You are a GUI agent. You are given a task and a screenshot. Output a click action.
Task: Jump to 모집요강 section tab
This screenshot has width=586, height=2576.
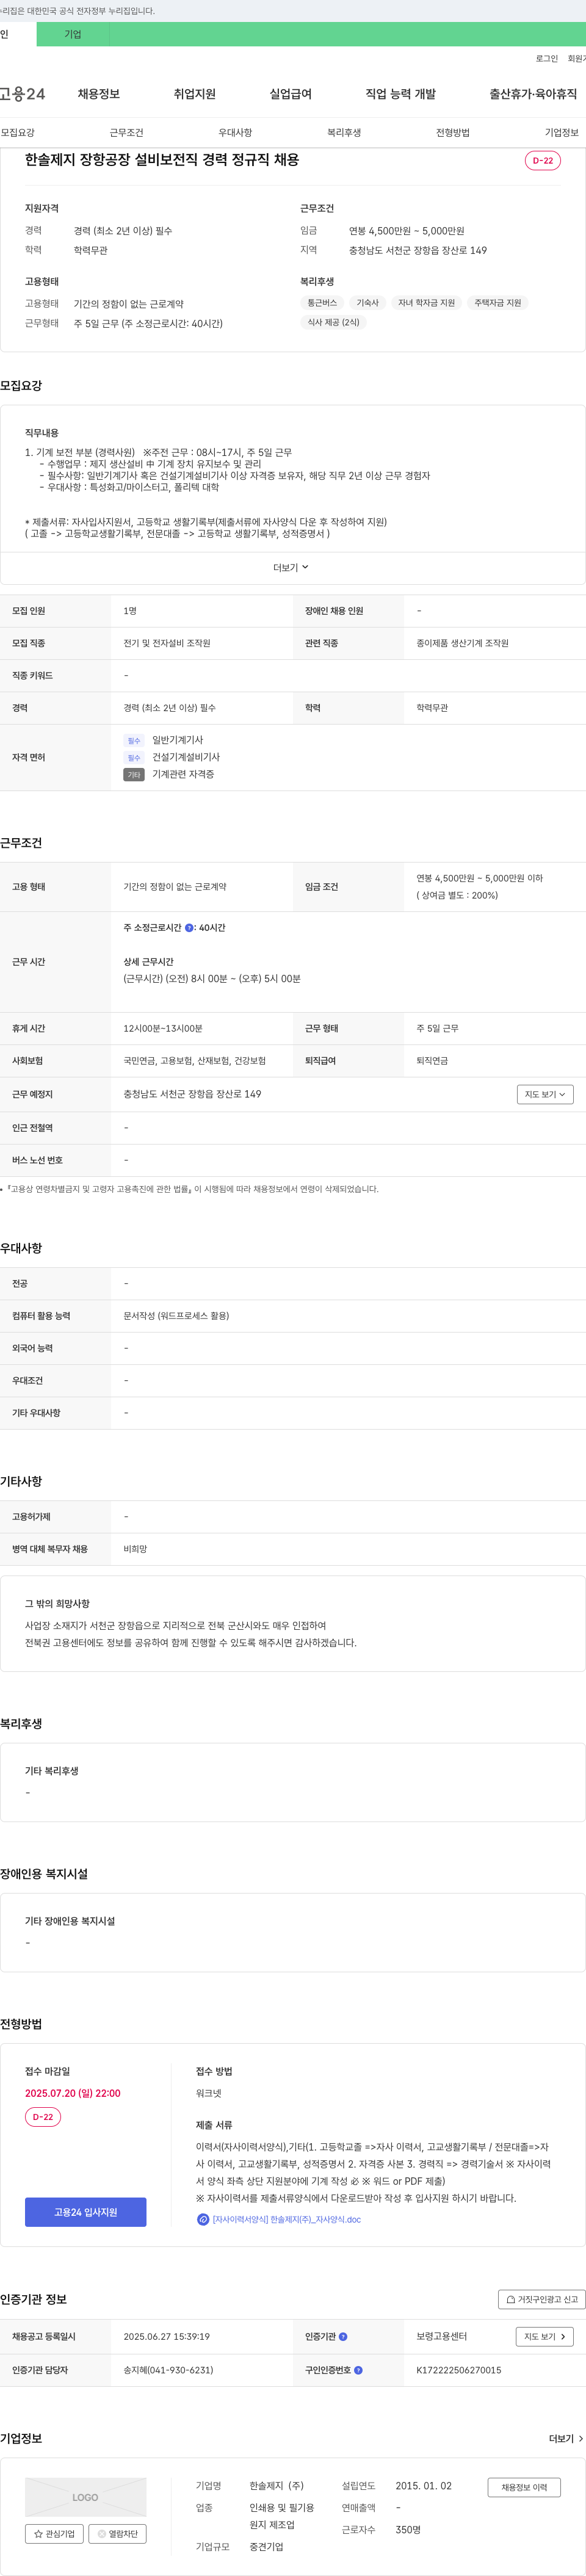18,132
